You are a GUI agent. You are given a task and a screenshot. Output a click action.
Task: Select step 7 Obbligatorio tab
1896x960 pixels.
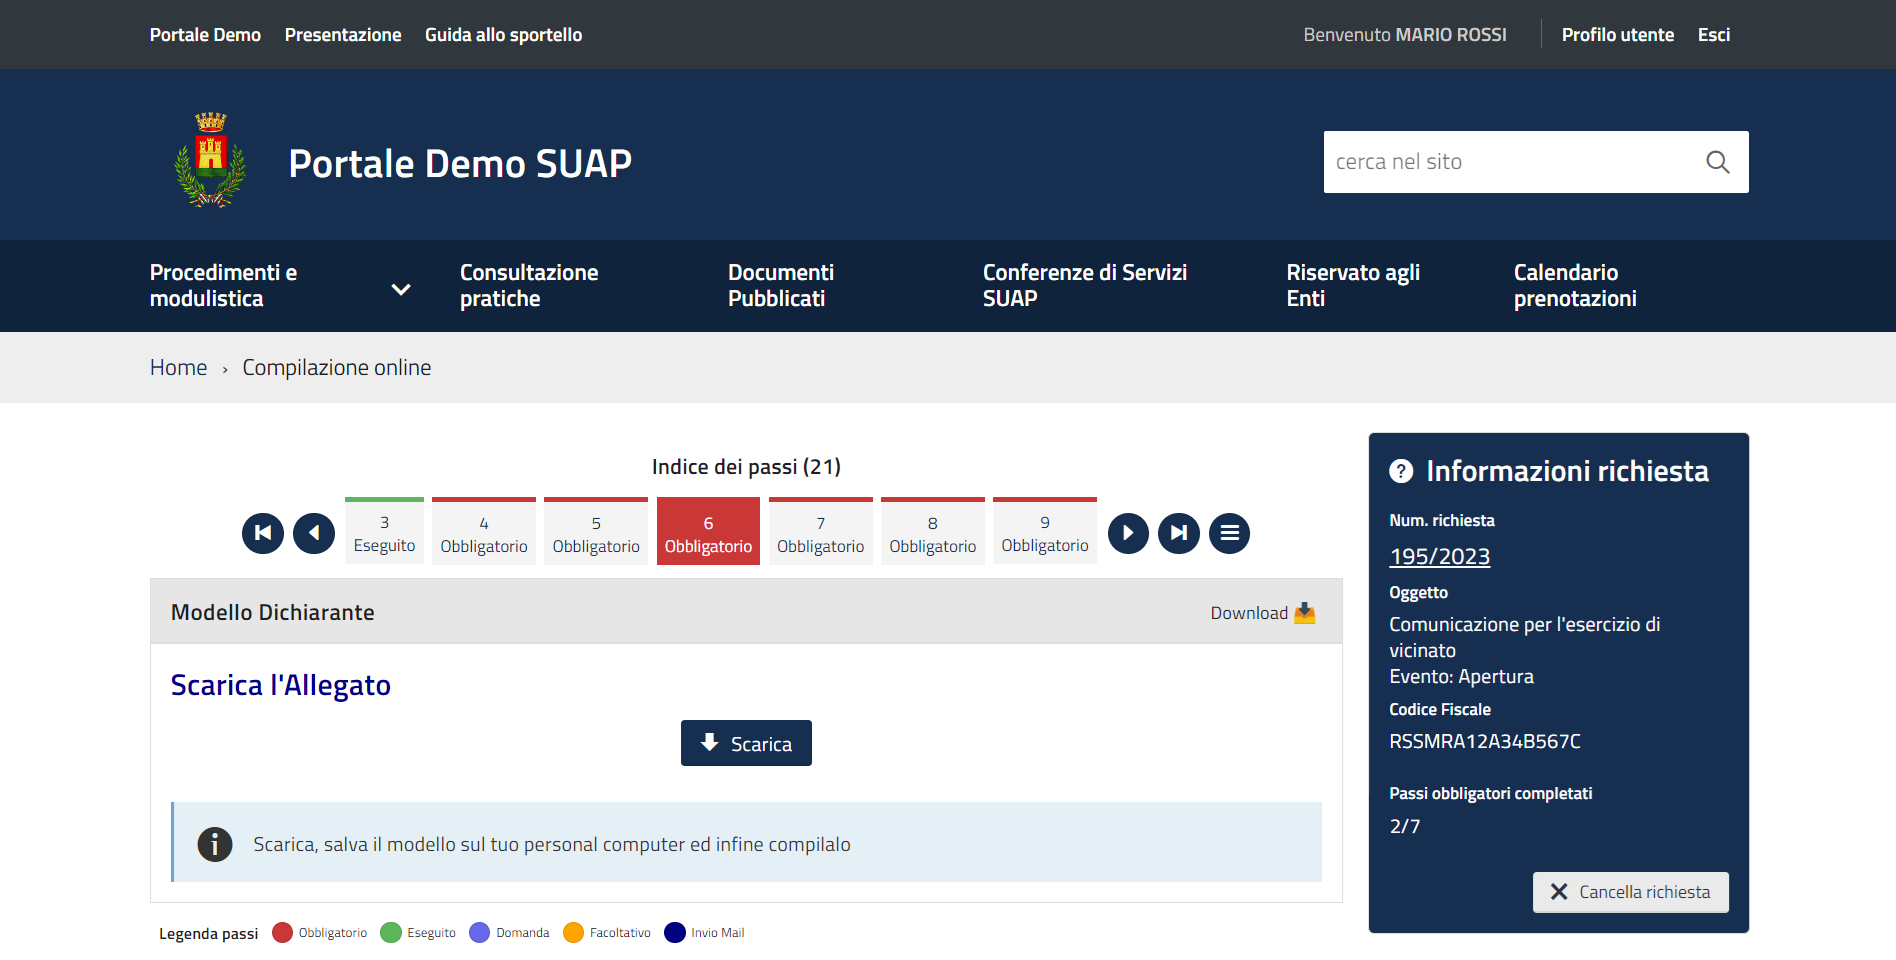(x=820, y=534)
